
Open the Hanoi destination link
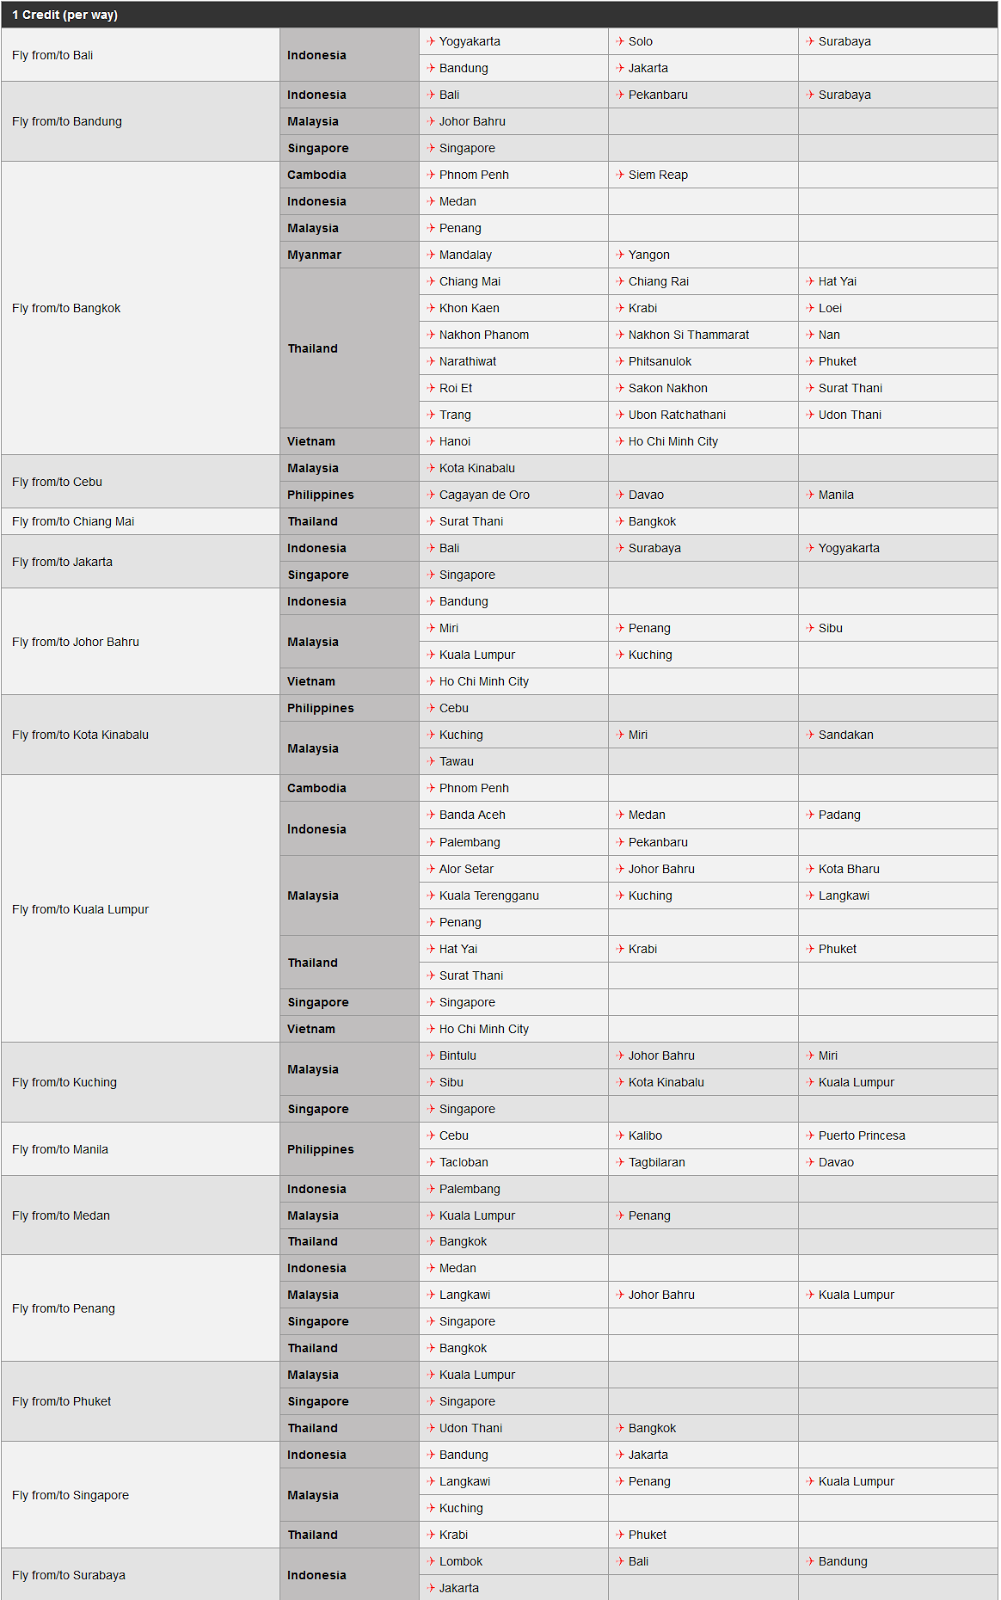[x=454, y=442]
